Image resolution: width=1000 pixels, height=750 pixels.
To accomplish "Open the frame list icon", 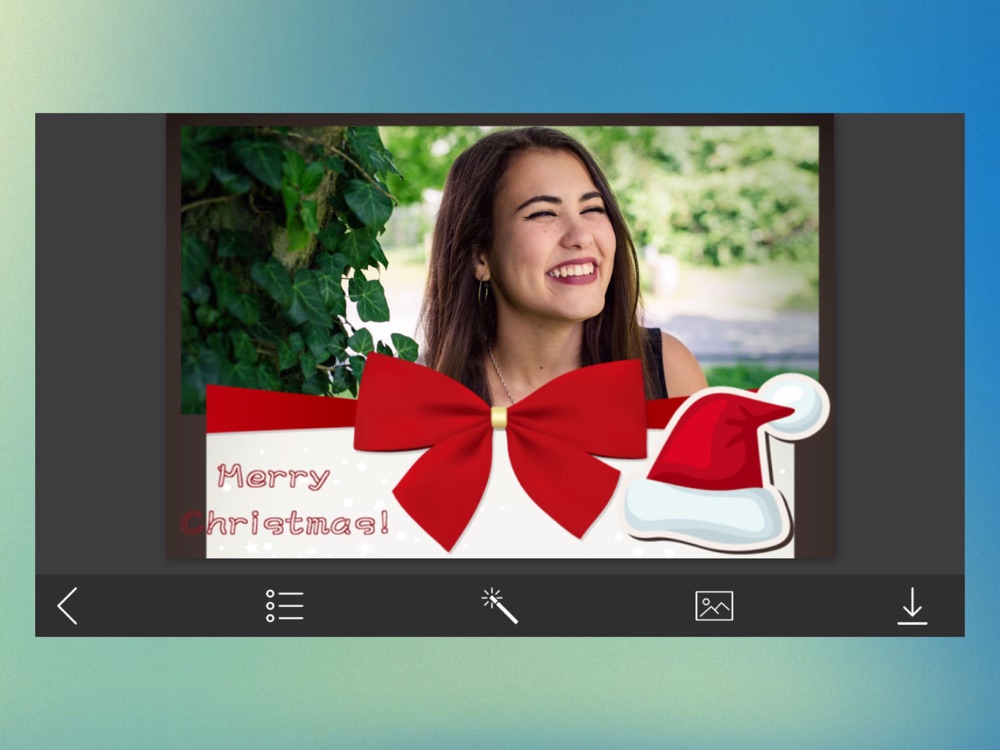I will [284, 606].
